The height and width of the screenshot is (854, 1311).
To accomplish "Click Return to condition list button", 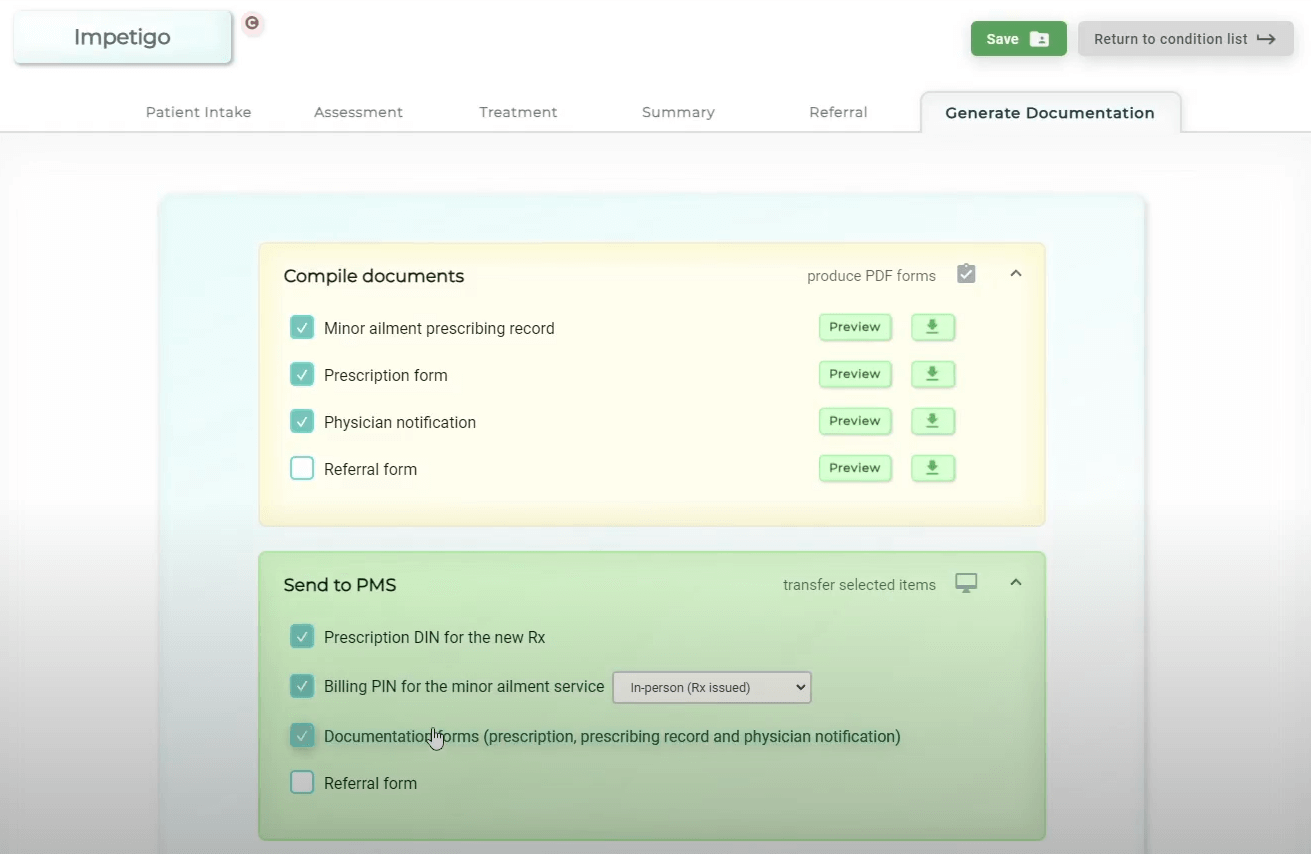I will point(1185,39).
